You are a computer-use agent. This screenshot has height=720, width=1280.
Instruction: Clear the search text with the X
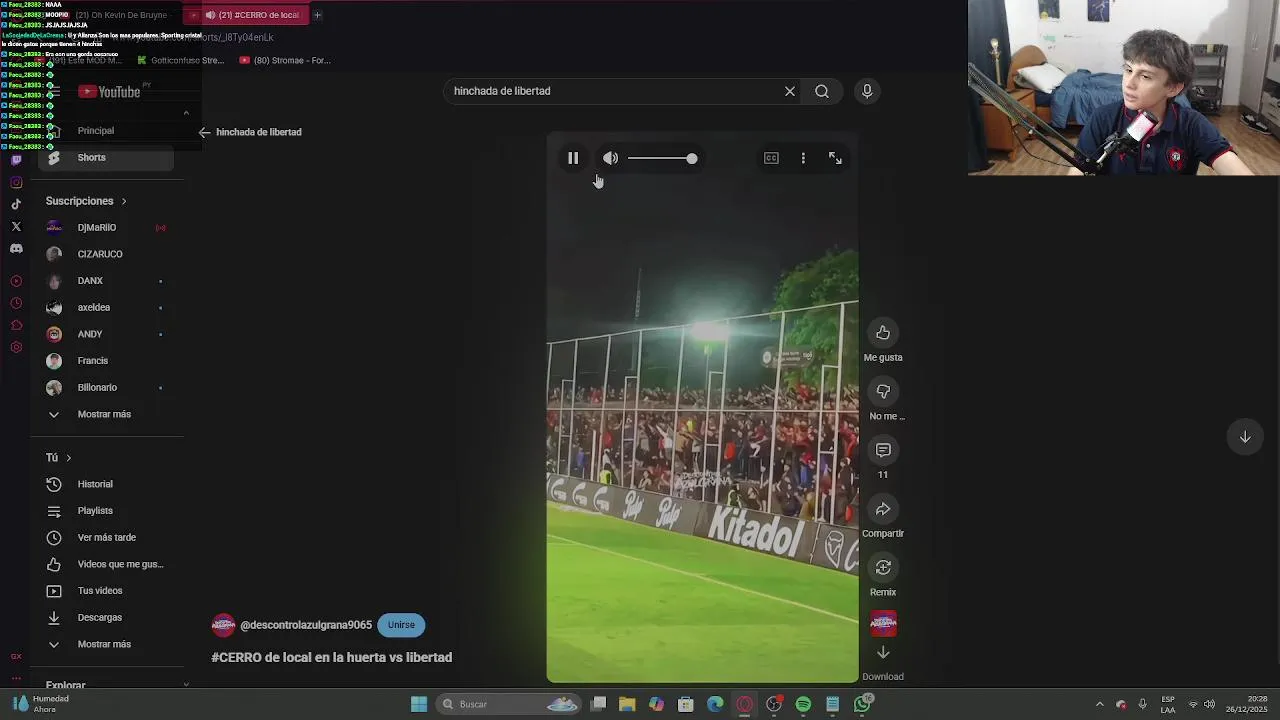tap(790, 91)
